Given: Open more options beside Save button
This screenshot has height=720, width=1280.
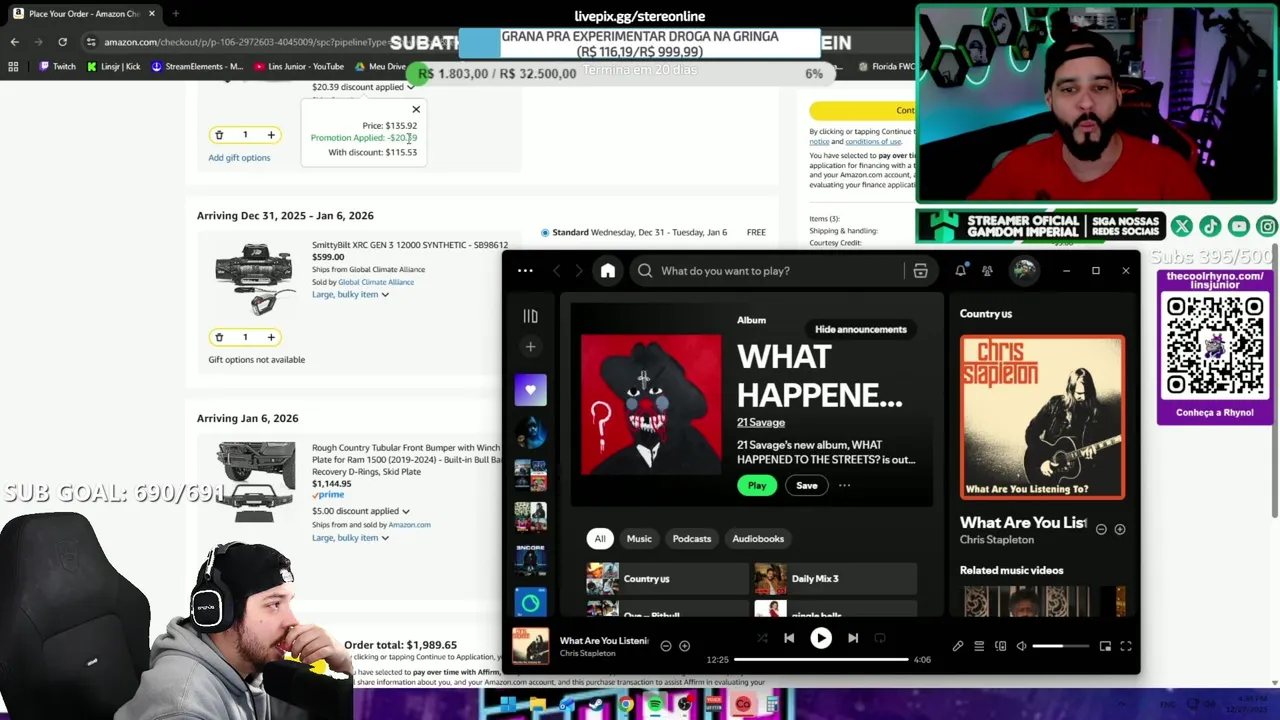Looking at the screenshot, I should point(844,486).
